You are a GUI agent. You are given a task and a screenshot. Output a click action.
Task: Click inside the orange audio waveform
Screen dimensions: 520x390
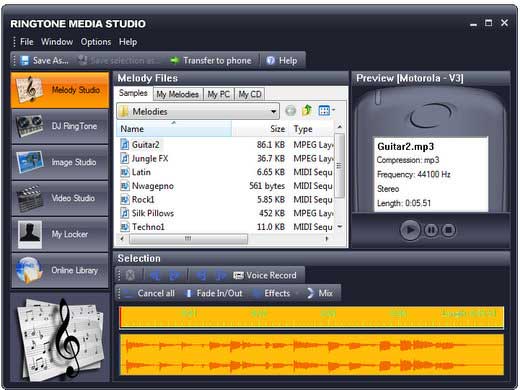(x=312, y=355)
